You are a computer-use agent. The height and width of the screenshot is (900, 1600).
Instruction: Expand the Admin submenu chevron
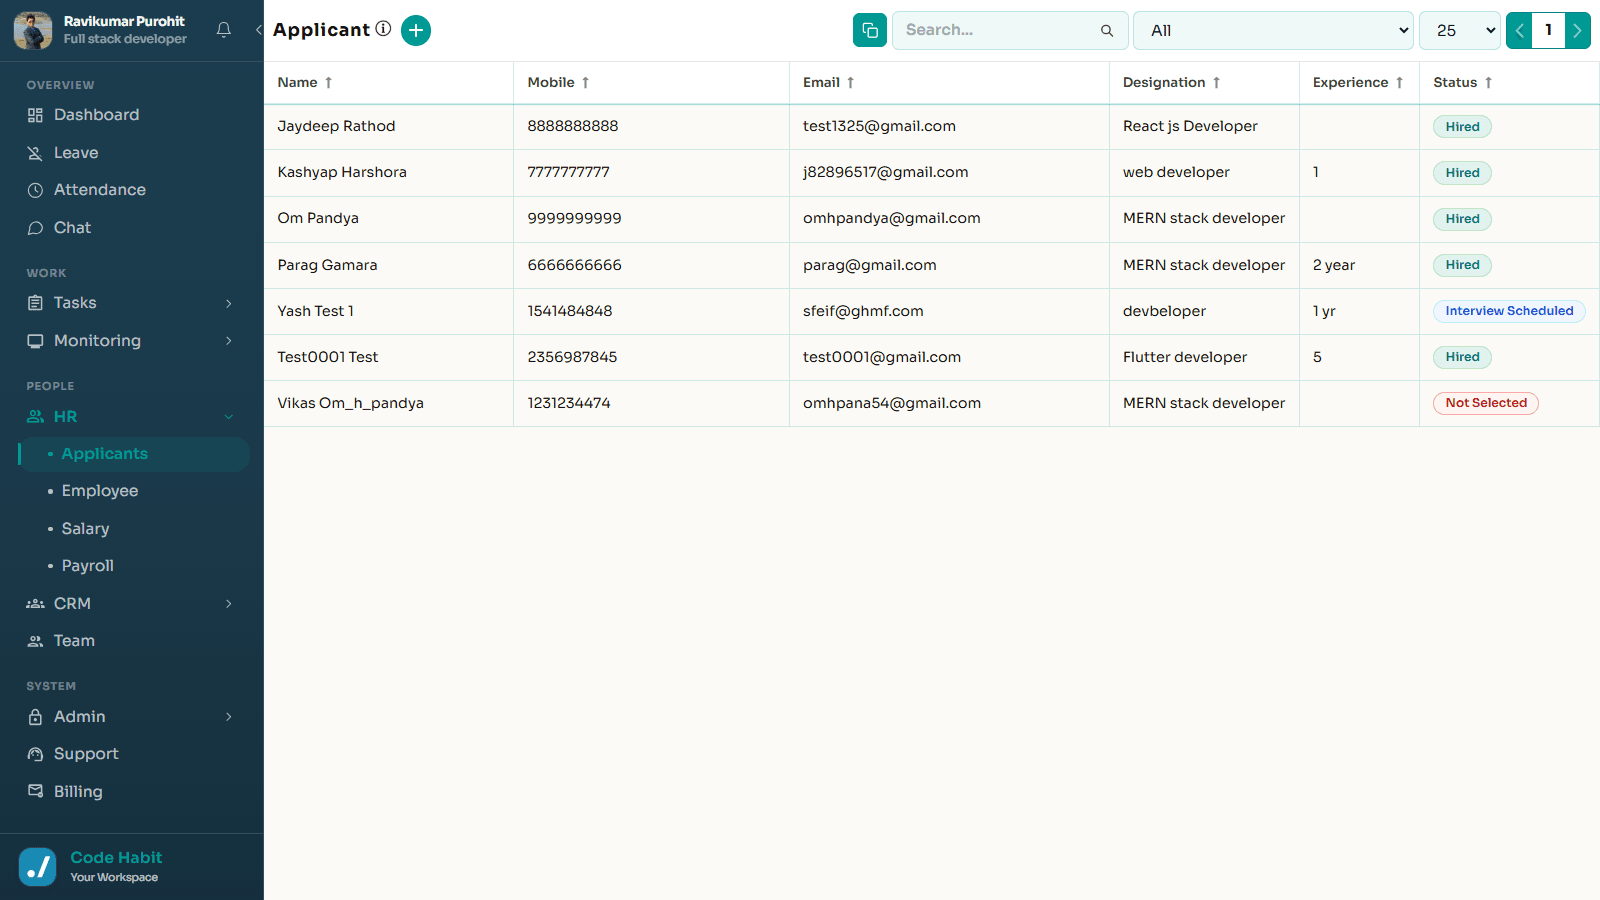coord(229,717)
